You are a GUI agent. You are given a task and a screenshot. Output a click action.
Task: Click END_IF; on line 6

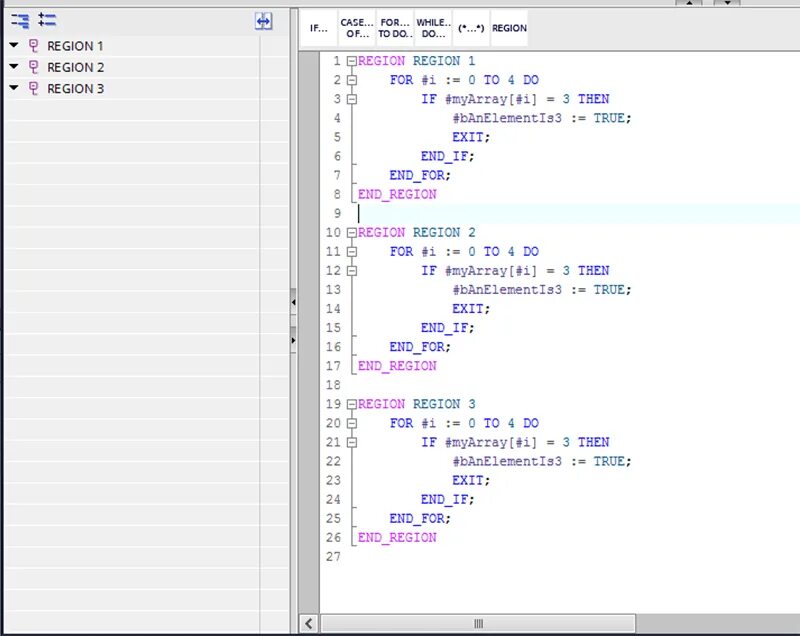click(447, 157)
